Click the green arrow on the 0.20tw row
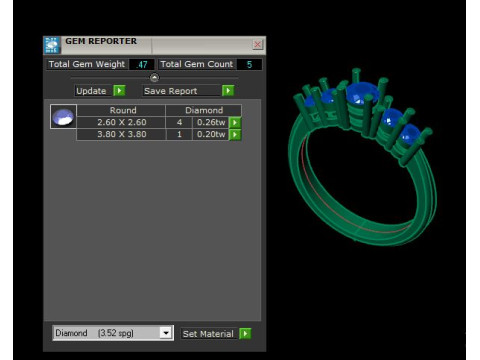480x360 pixels. [235, 134]
